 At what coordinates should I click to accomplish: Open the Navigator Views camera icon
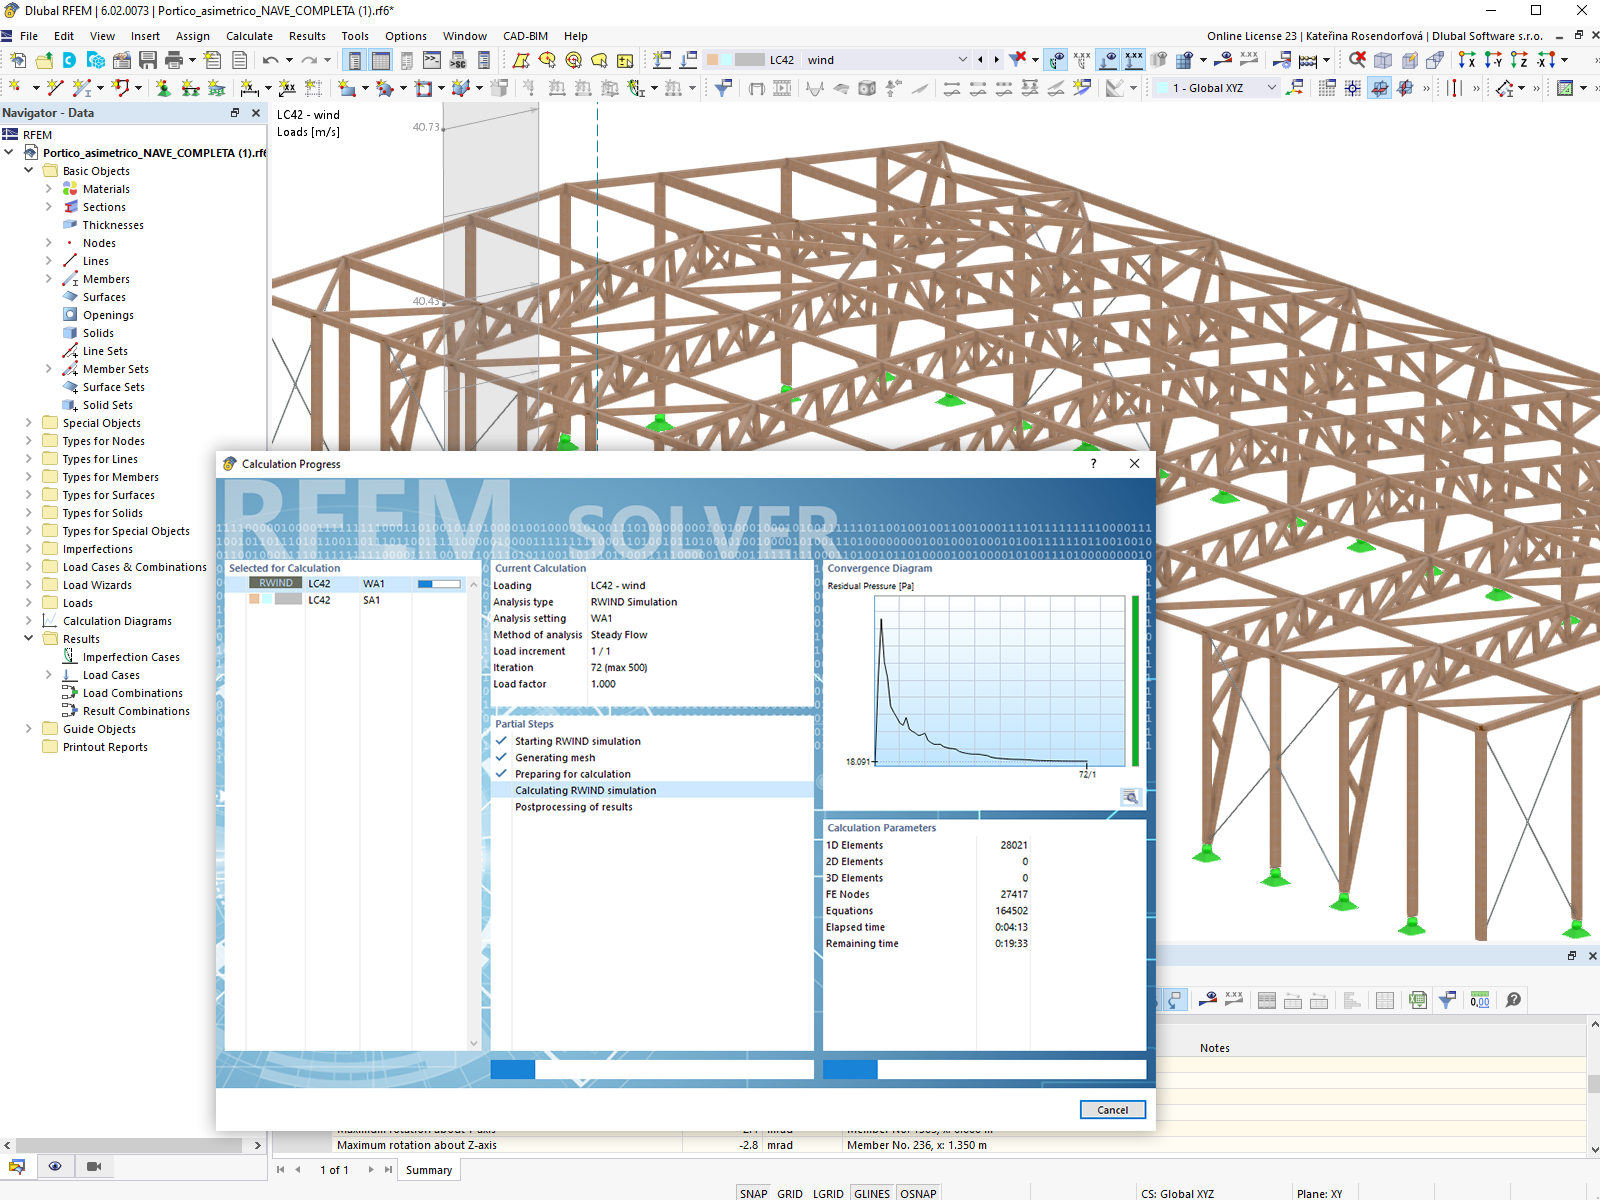point(94,1166)
